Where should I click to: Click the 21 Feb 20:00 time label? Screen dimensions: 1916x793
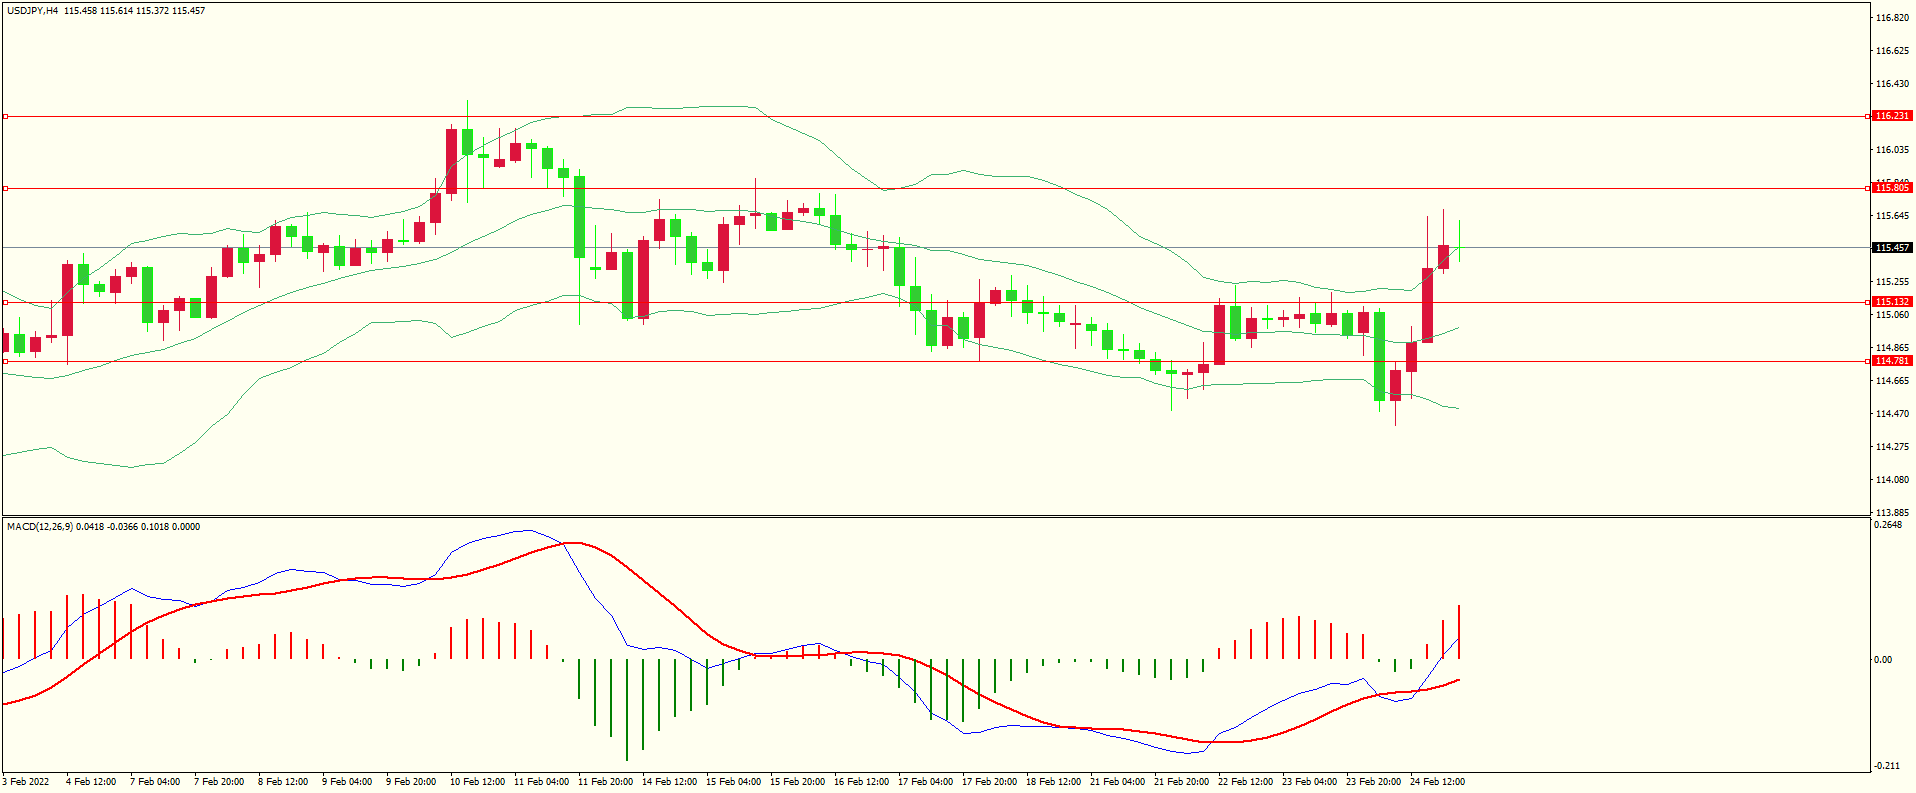[x=1181, y=782]
